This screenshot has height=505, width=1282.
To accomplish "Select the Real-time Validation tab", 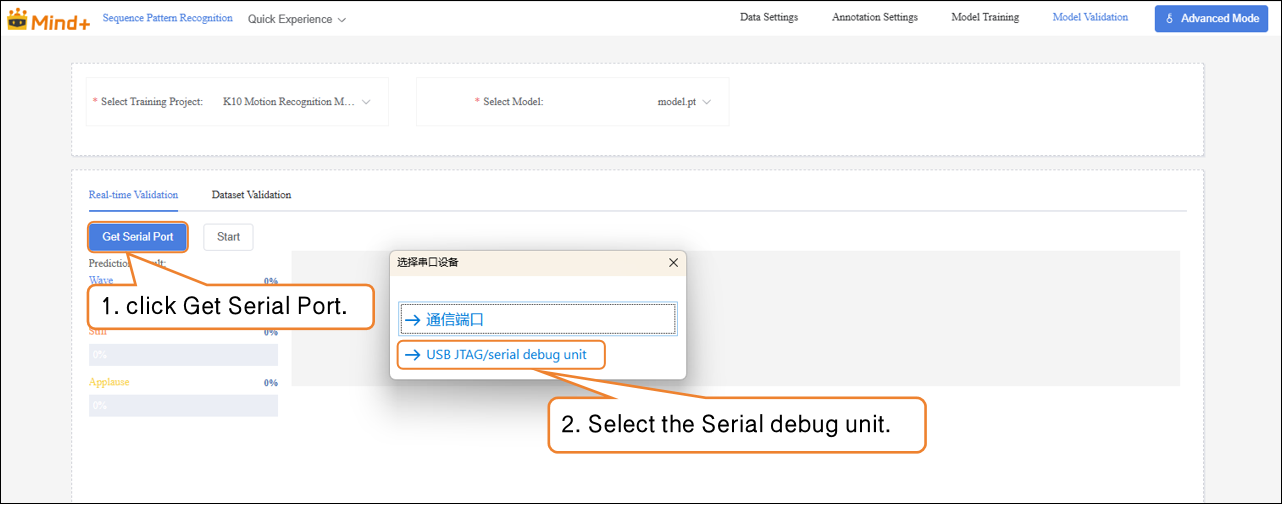I will click(x=133, y=195).
